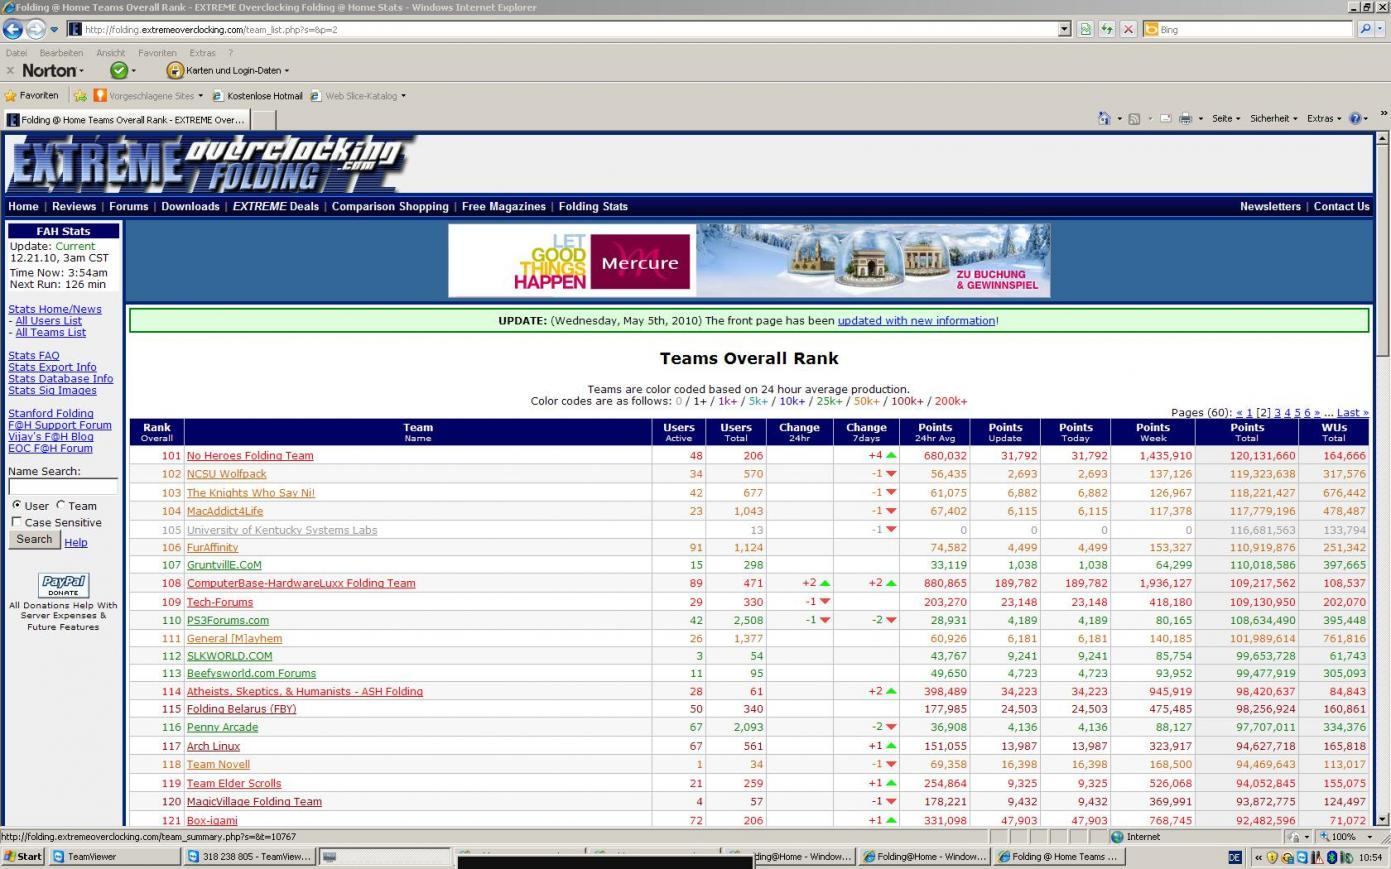Enable the Case Sensitive checkbox
1391x869 pixels.
tap(16, 522)
